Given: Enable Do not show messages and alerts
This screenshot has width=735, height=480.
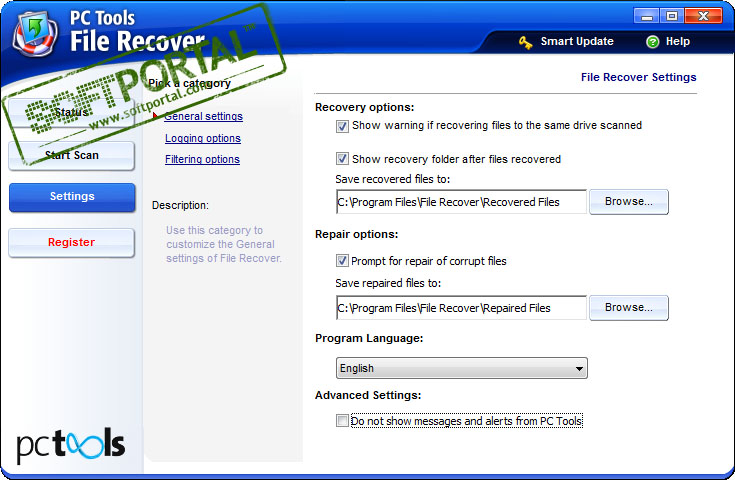Looking at the screenshot, I should click(x=342, y=420).
